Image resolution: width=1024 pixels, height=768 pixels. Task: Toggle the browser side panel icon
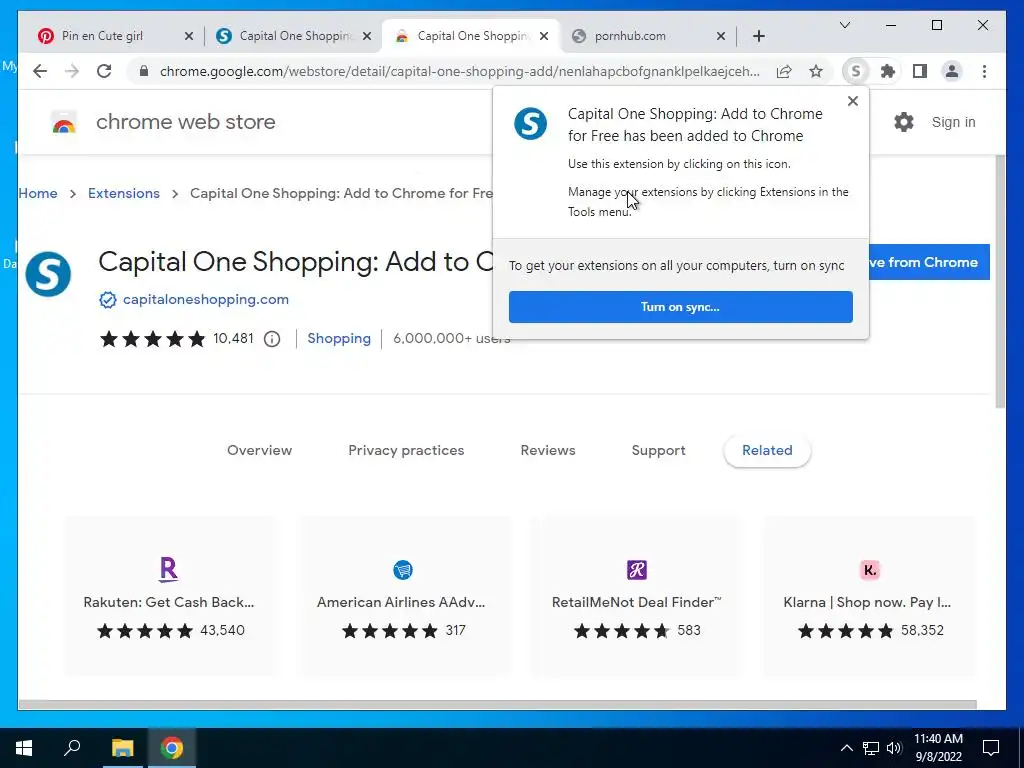(920, 71)
